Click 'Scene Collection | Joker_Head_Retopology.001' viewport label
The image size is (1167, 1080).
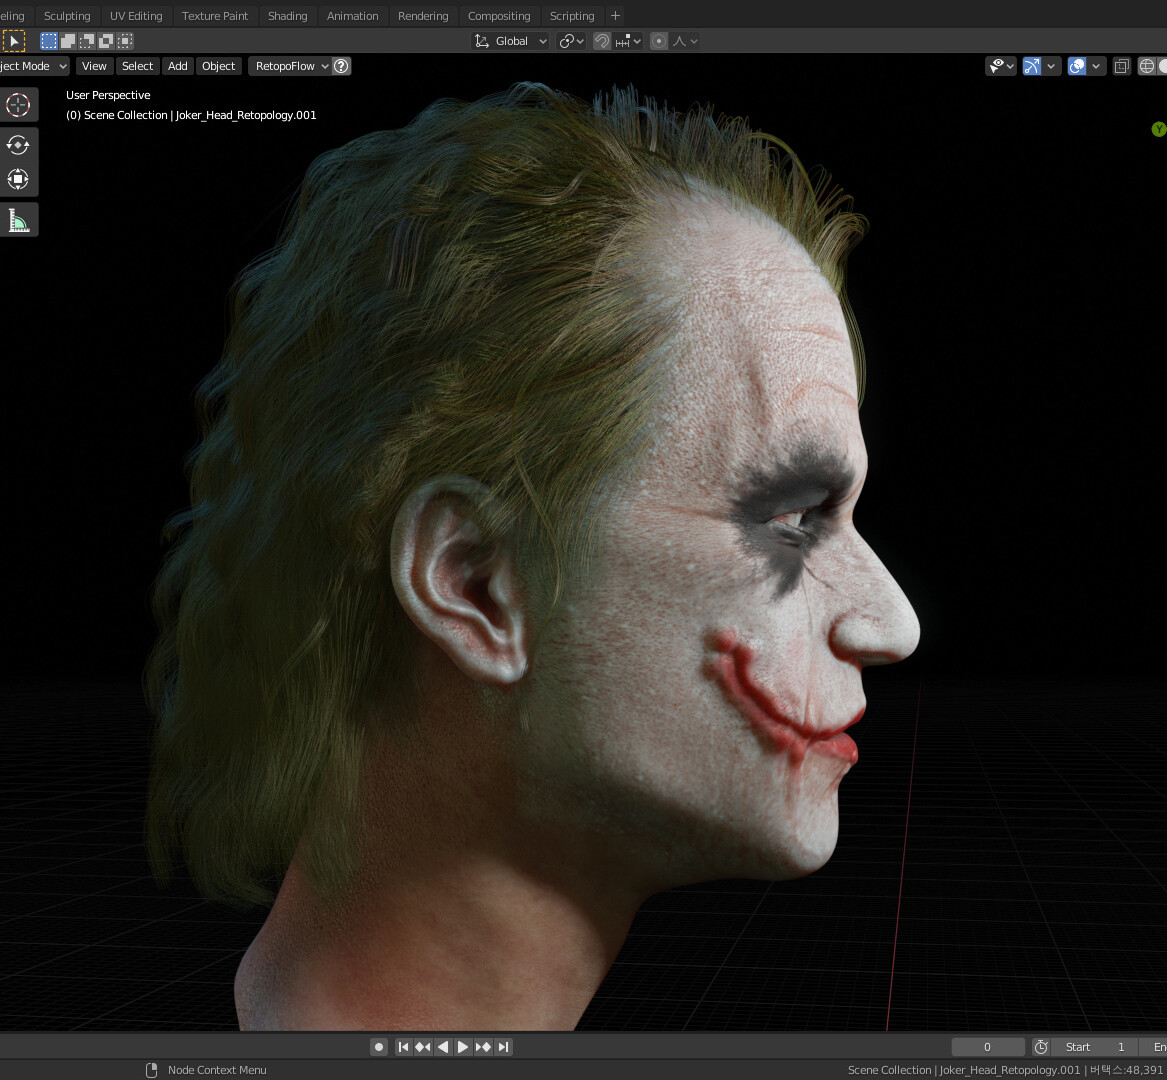click(191, 115)
